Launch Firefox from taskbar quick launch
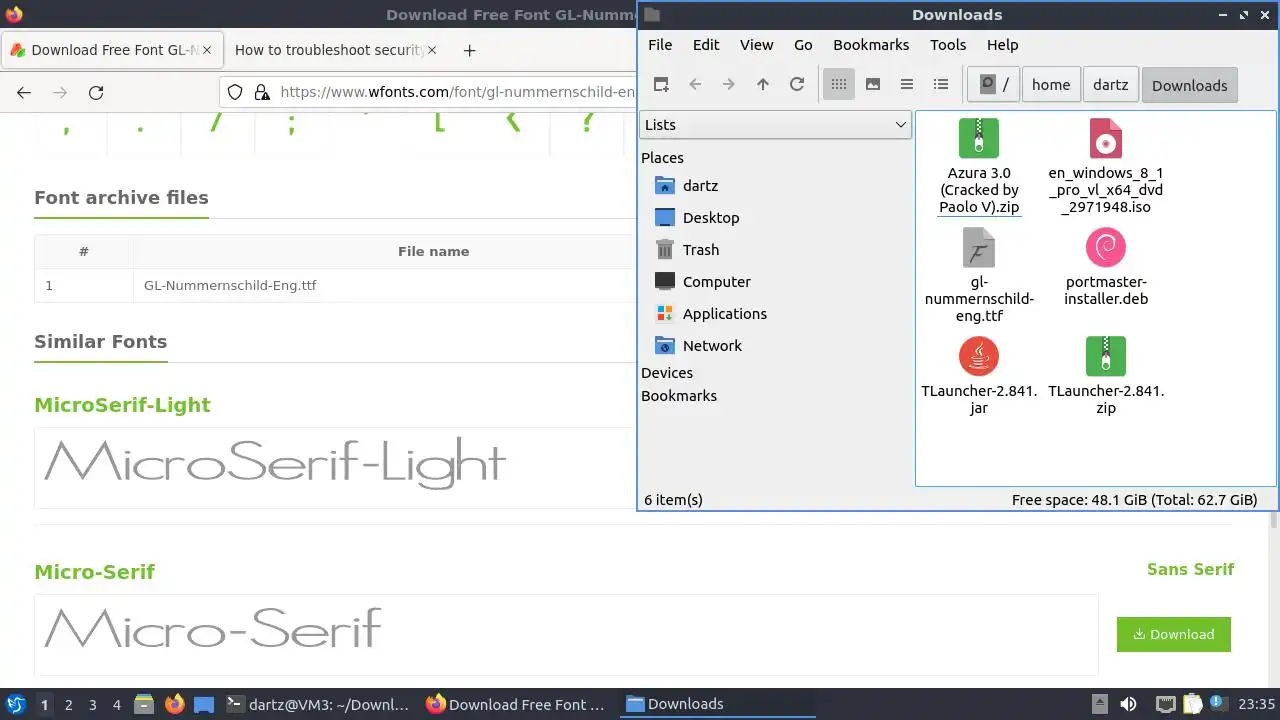This screenshot has height=720, width=1280. 174,704
